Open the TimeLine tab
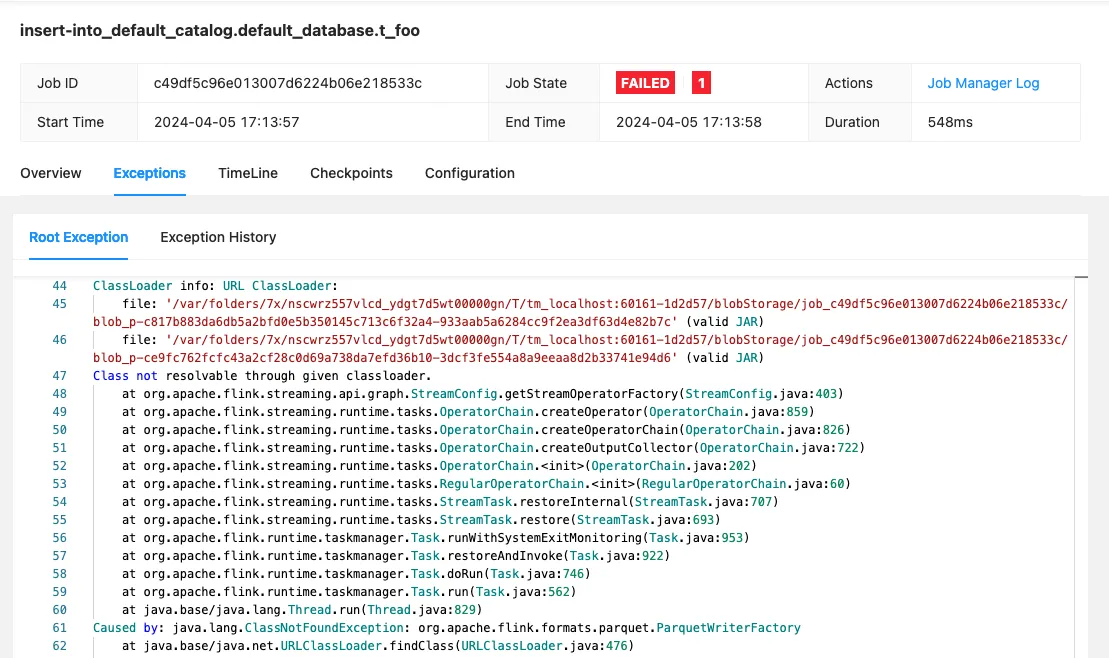Image resolution: width=1109 pixels, height=658 pixels. pos(248,173)
